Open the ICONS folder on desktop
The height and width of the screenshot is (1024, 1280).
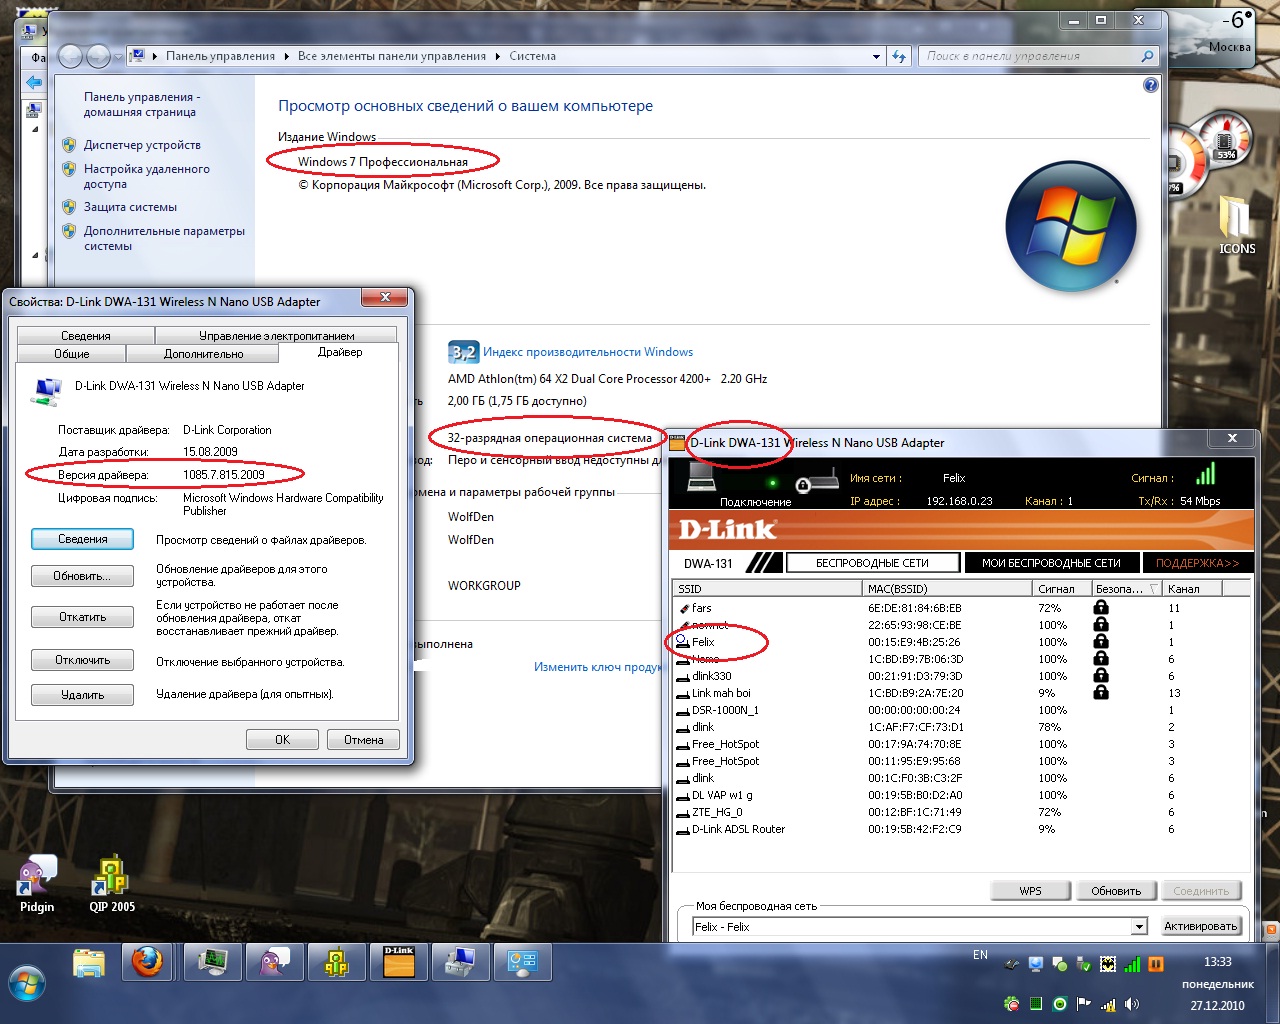point(1236,222)
